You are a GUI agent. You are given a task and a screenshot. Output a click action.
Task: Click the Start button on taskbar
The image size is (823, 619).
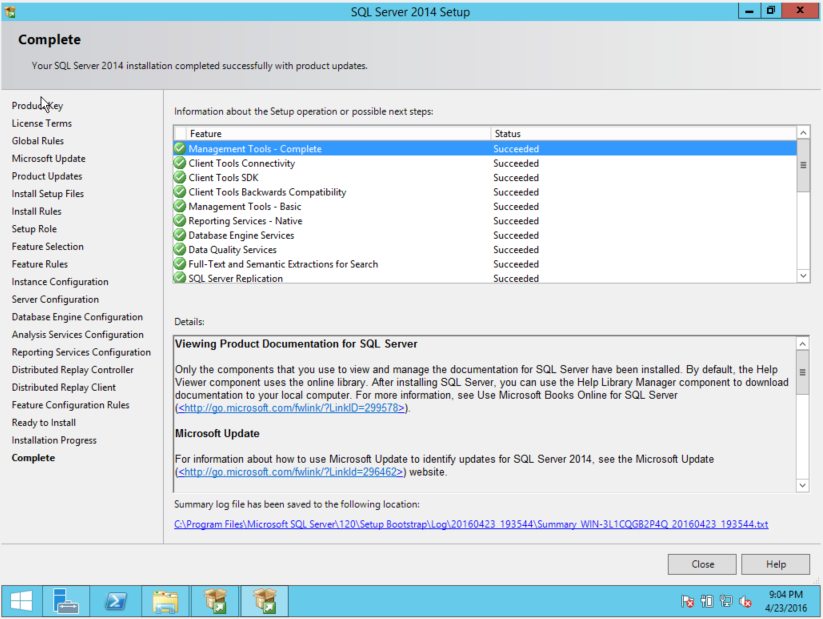(x=20, y=600)
